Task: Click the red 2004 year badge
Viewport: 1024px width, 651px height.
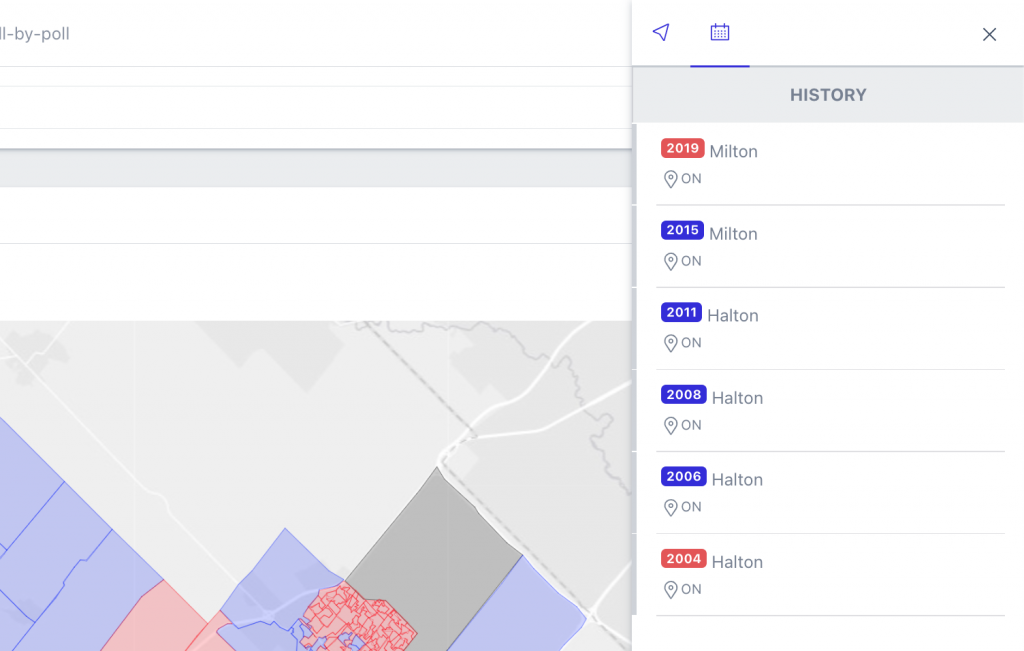Action: tap(684, 559)
